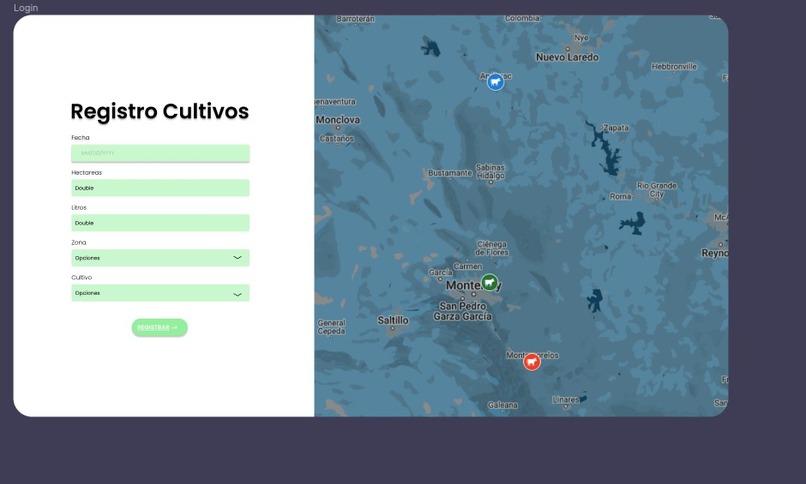806x484 pixels.
Task: Click the Fecha field label
Action: click(x=80, y=138)
